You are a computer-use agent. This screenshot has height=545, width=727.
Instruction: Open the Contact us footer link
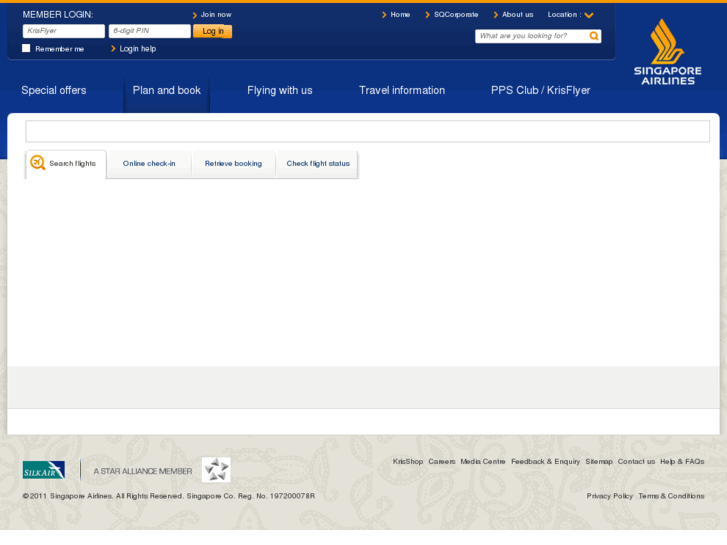point(636,462)
